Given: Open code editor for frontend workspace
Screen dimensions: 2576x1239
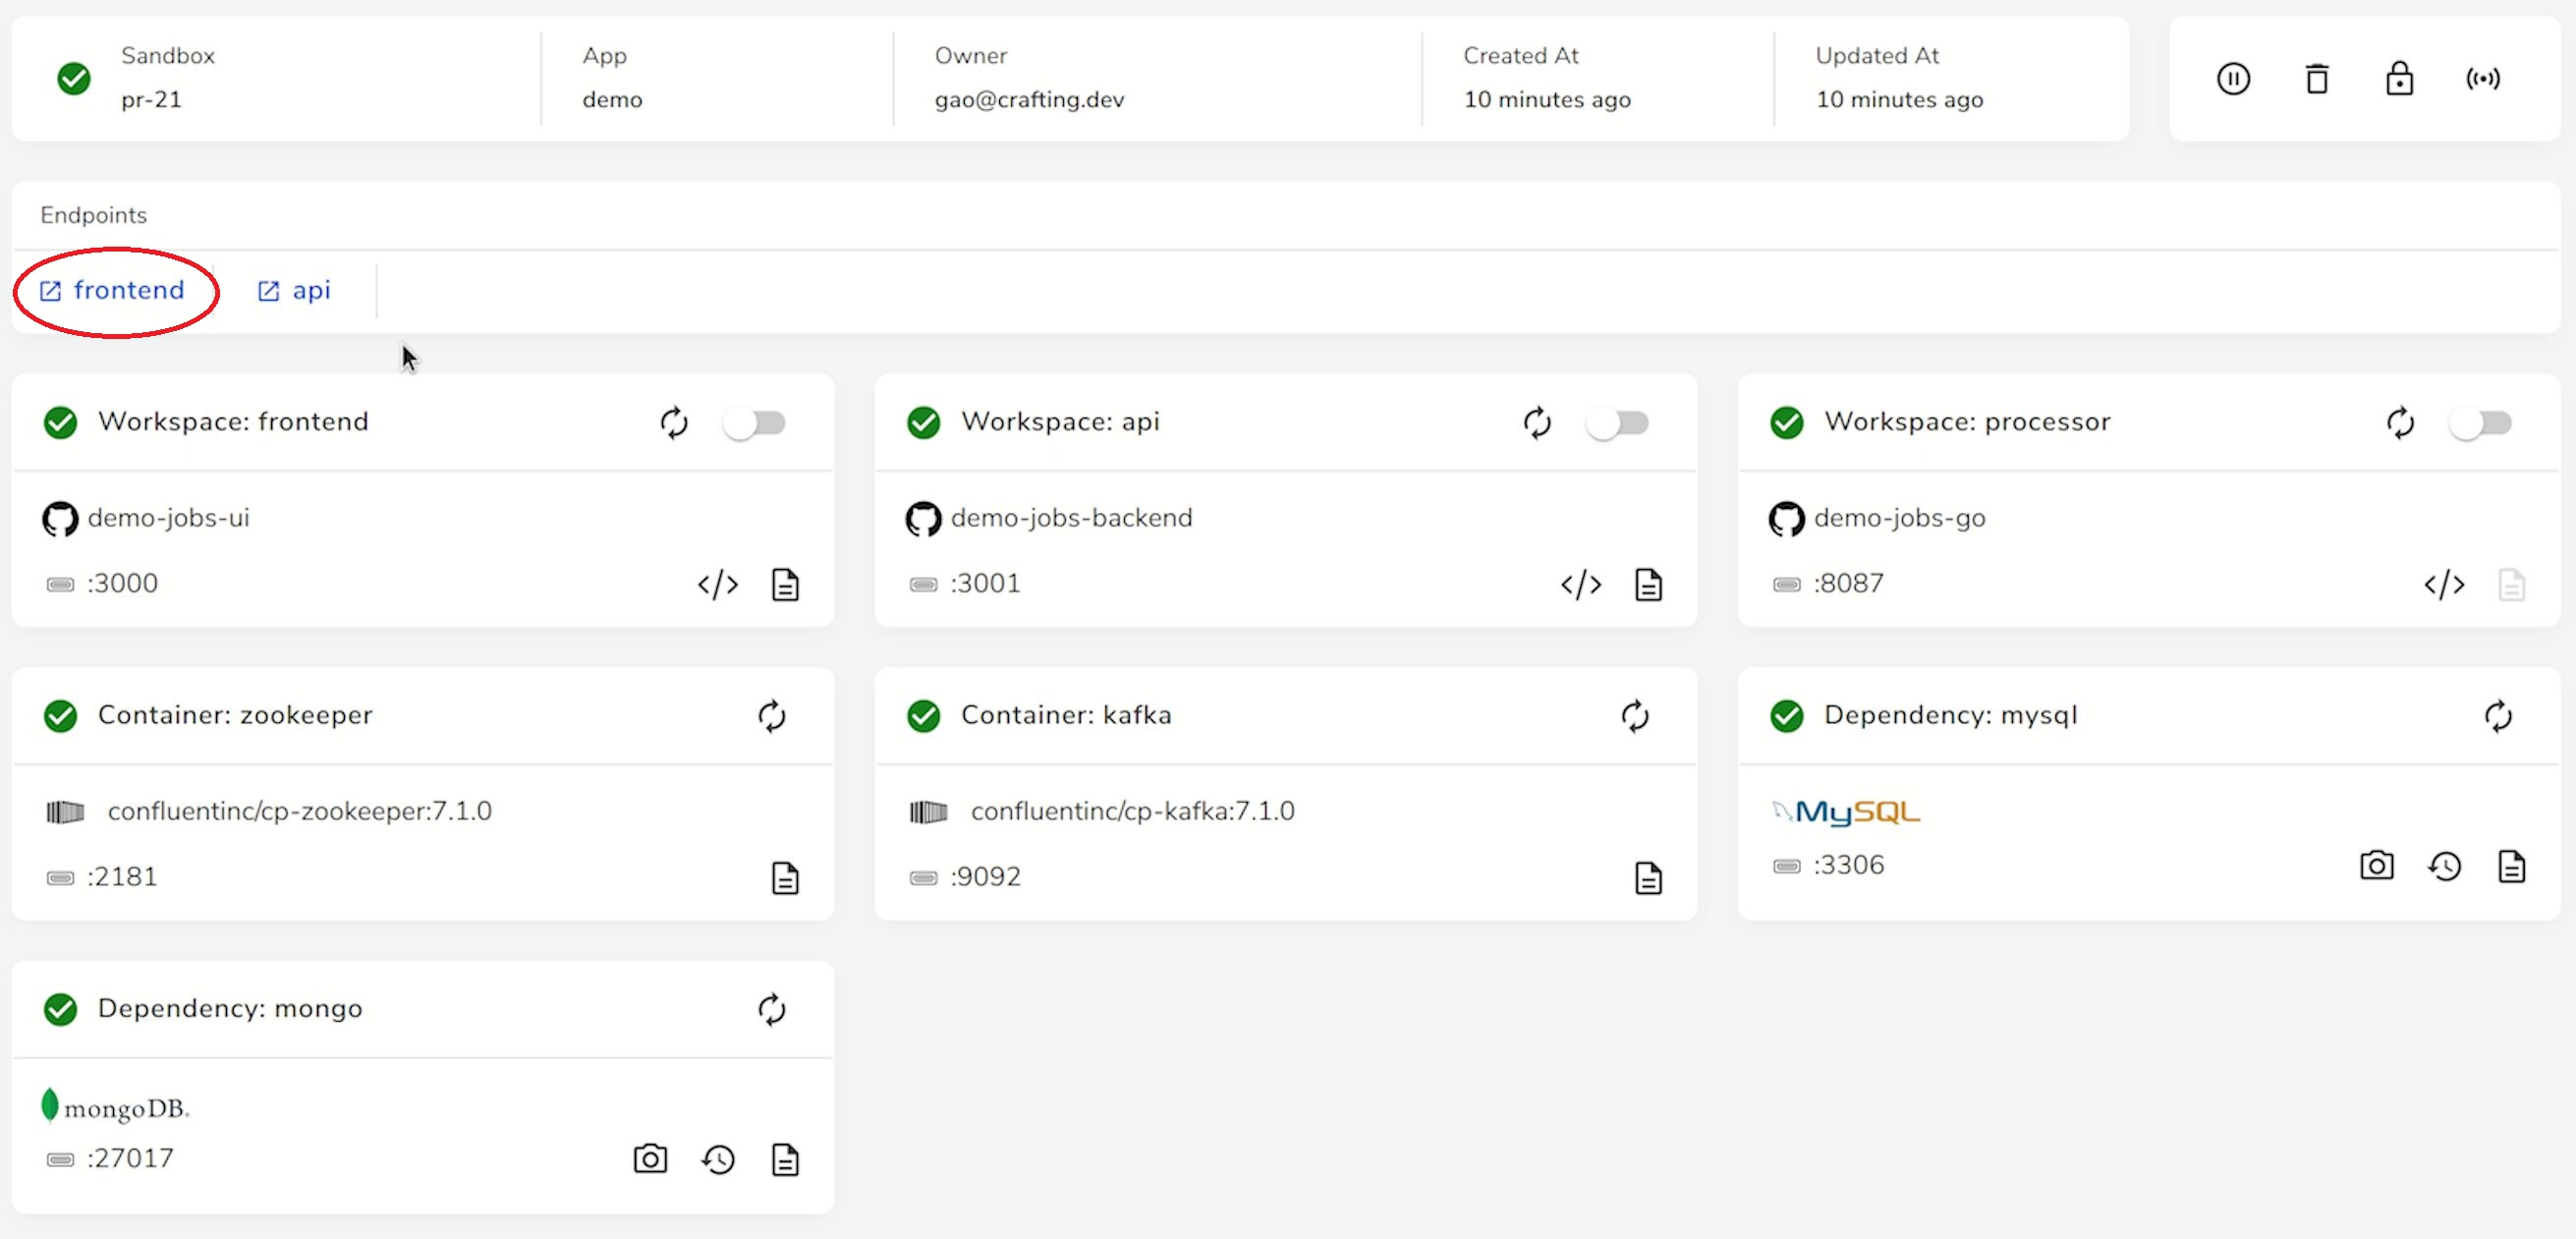Looking at the screenshot, I should (x=717, y=584).
